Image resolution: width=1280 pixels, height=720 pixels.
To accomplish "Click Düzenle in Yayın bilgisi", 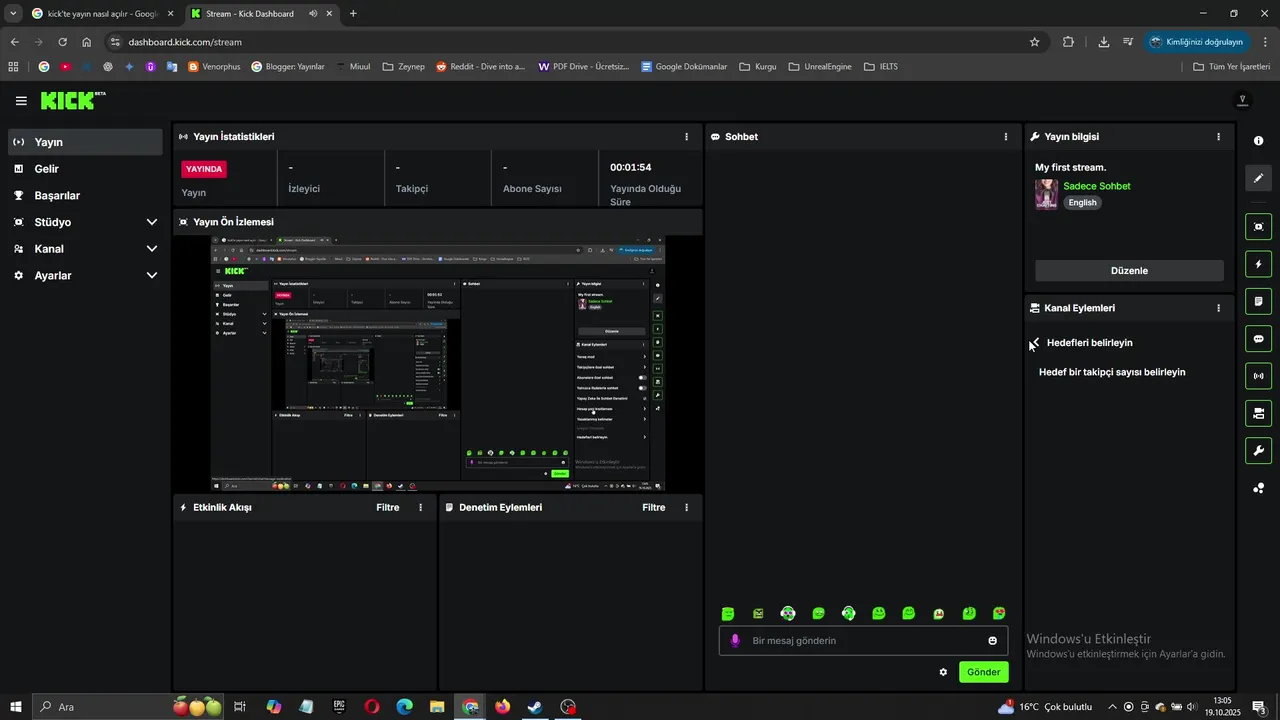I will tap(1129, 271).
